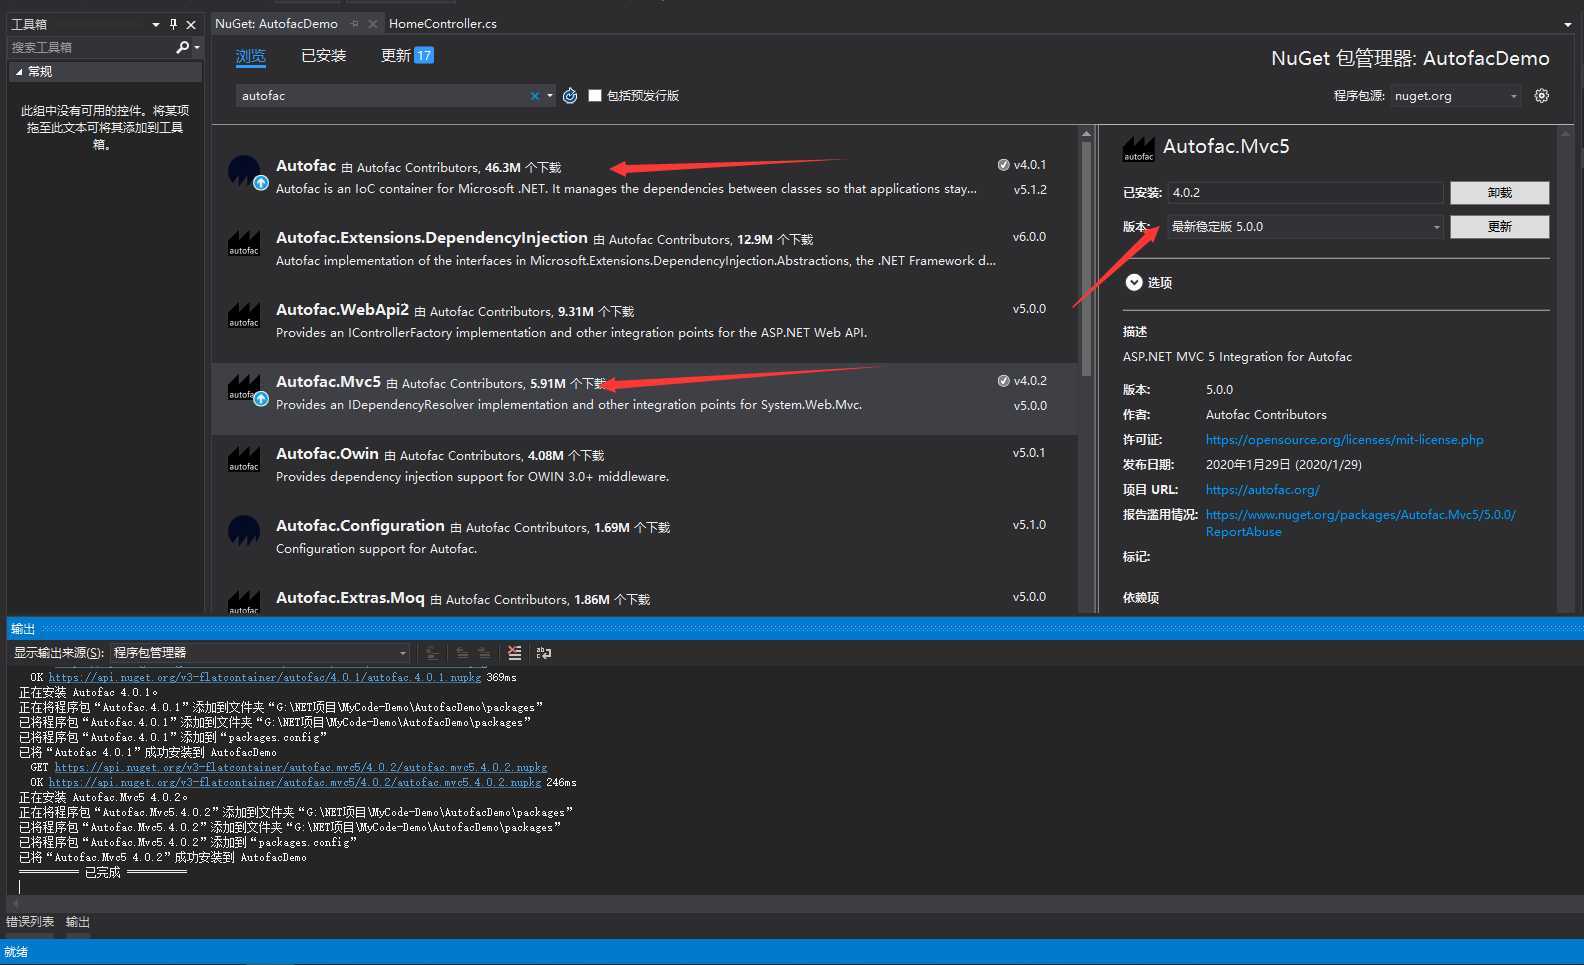Select the Autofac.Extras.Moq package

[644, 598]
